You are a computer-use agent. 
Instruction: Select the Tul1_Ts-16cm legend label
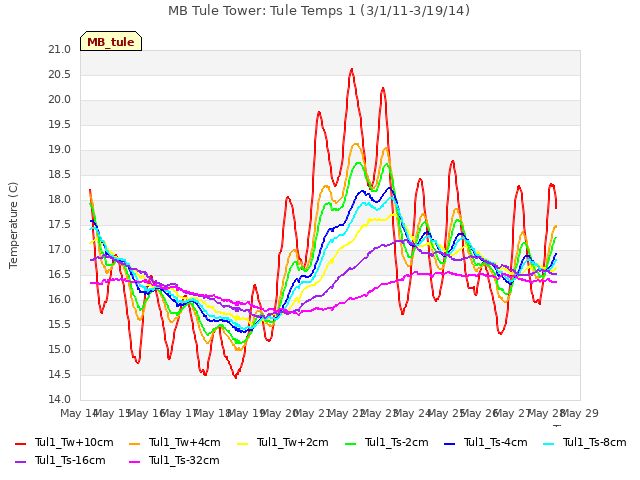tap(70, 460)
